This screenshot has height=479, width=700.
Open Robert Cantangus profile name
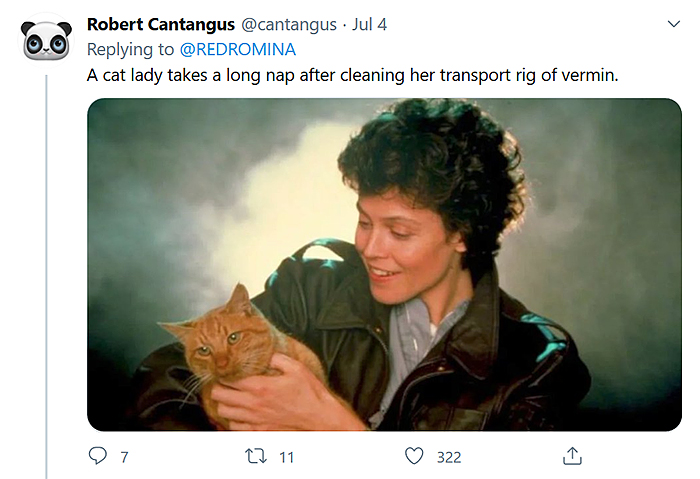tap(162, 24)
